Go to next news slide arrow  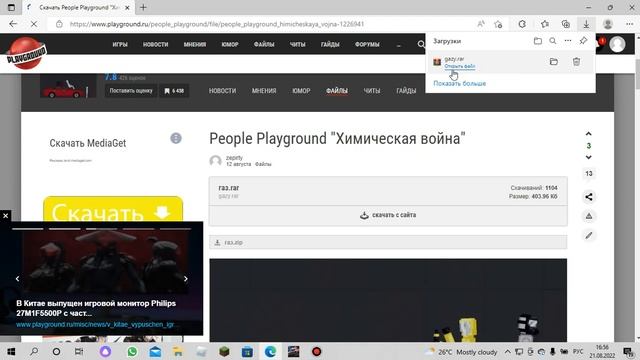pyautogui.click(x=186, y=278)
